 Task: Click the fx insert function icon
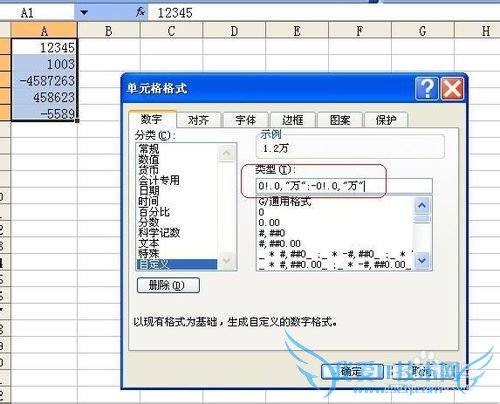140,13
